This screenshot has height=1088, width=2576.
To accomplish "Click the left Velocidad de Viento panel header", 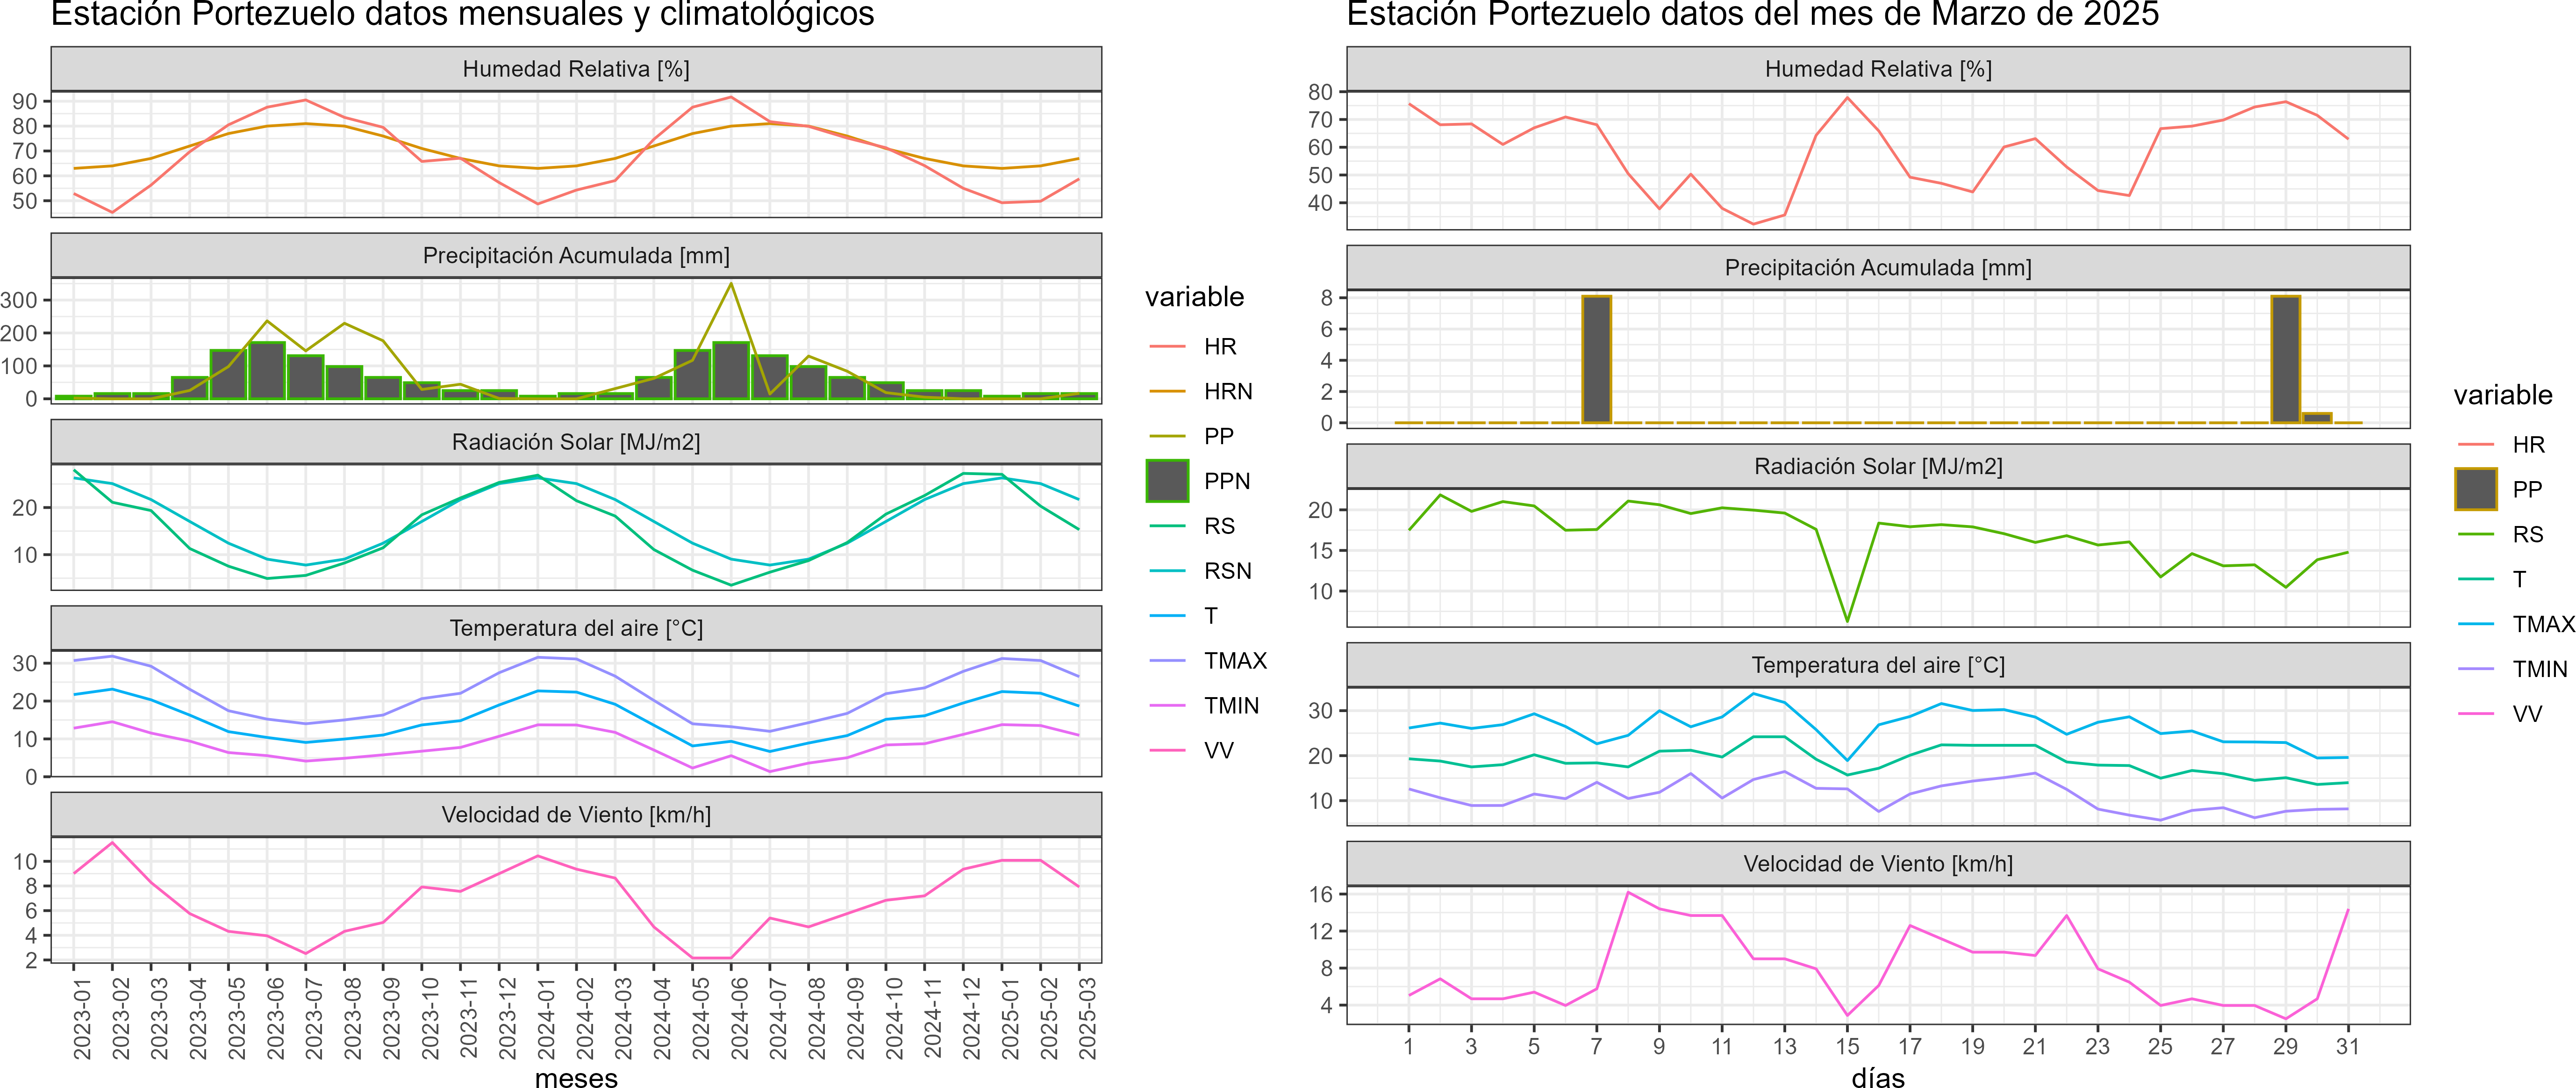I will click(576, 815).
